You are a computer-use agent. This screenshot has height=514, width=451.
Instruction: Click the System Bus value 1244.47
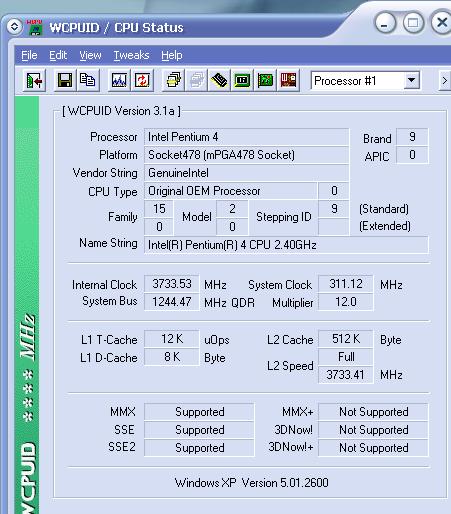[x=172, y=302]
